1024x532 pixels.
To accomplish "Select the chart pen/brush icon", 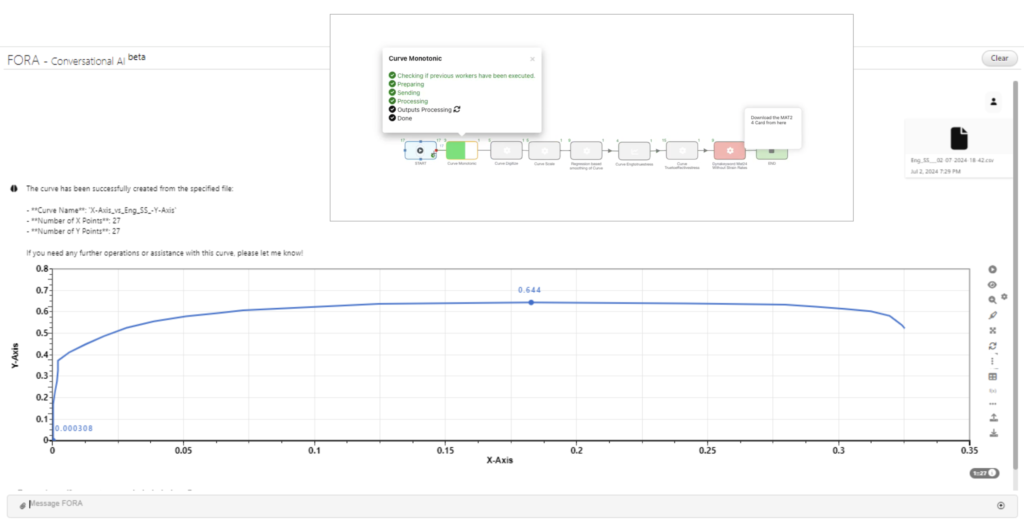I will tap(993, 315).
